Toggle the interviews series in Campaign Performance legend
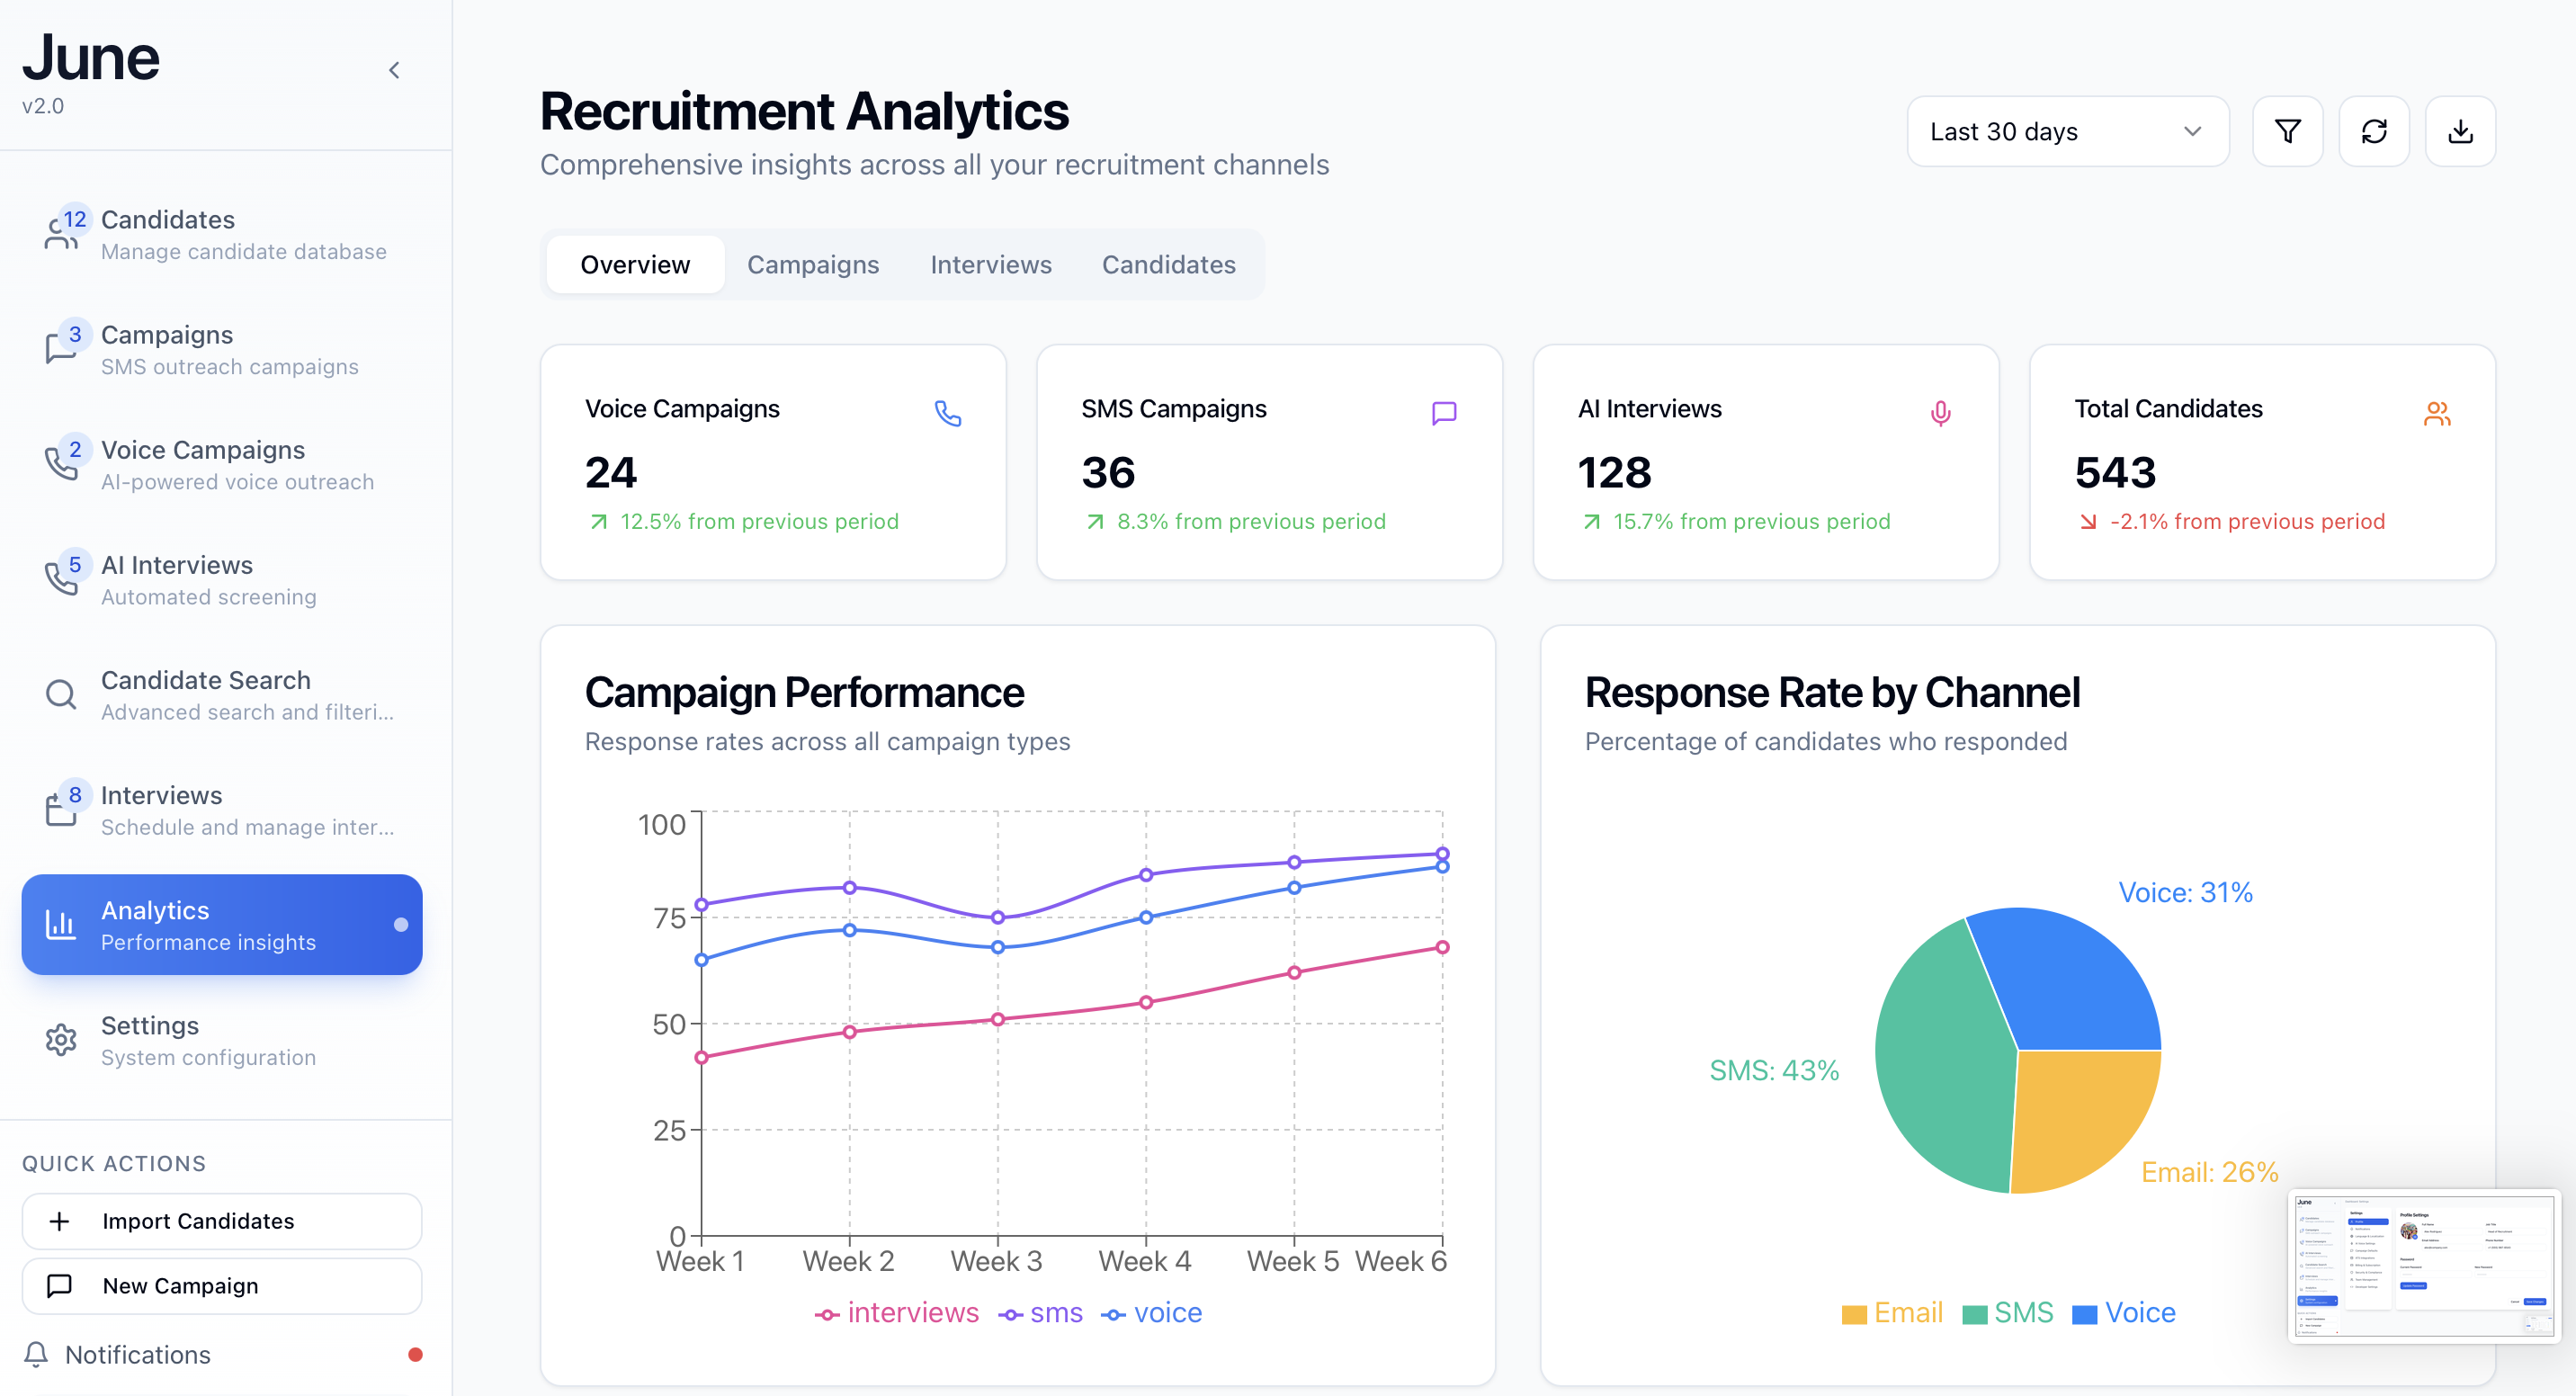 coord(896,1312)
